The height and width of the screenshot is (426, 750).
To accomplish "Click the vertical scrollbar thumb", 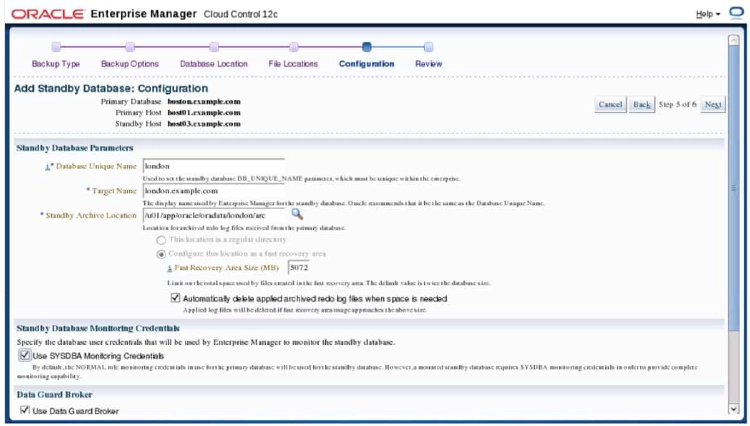I will coord(734,188).
